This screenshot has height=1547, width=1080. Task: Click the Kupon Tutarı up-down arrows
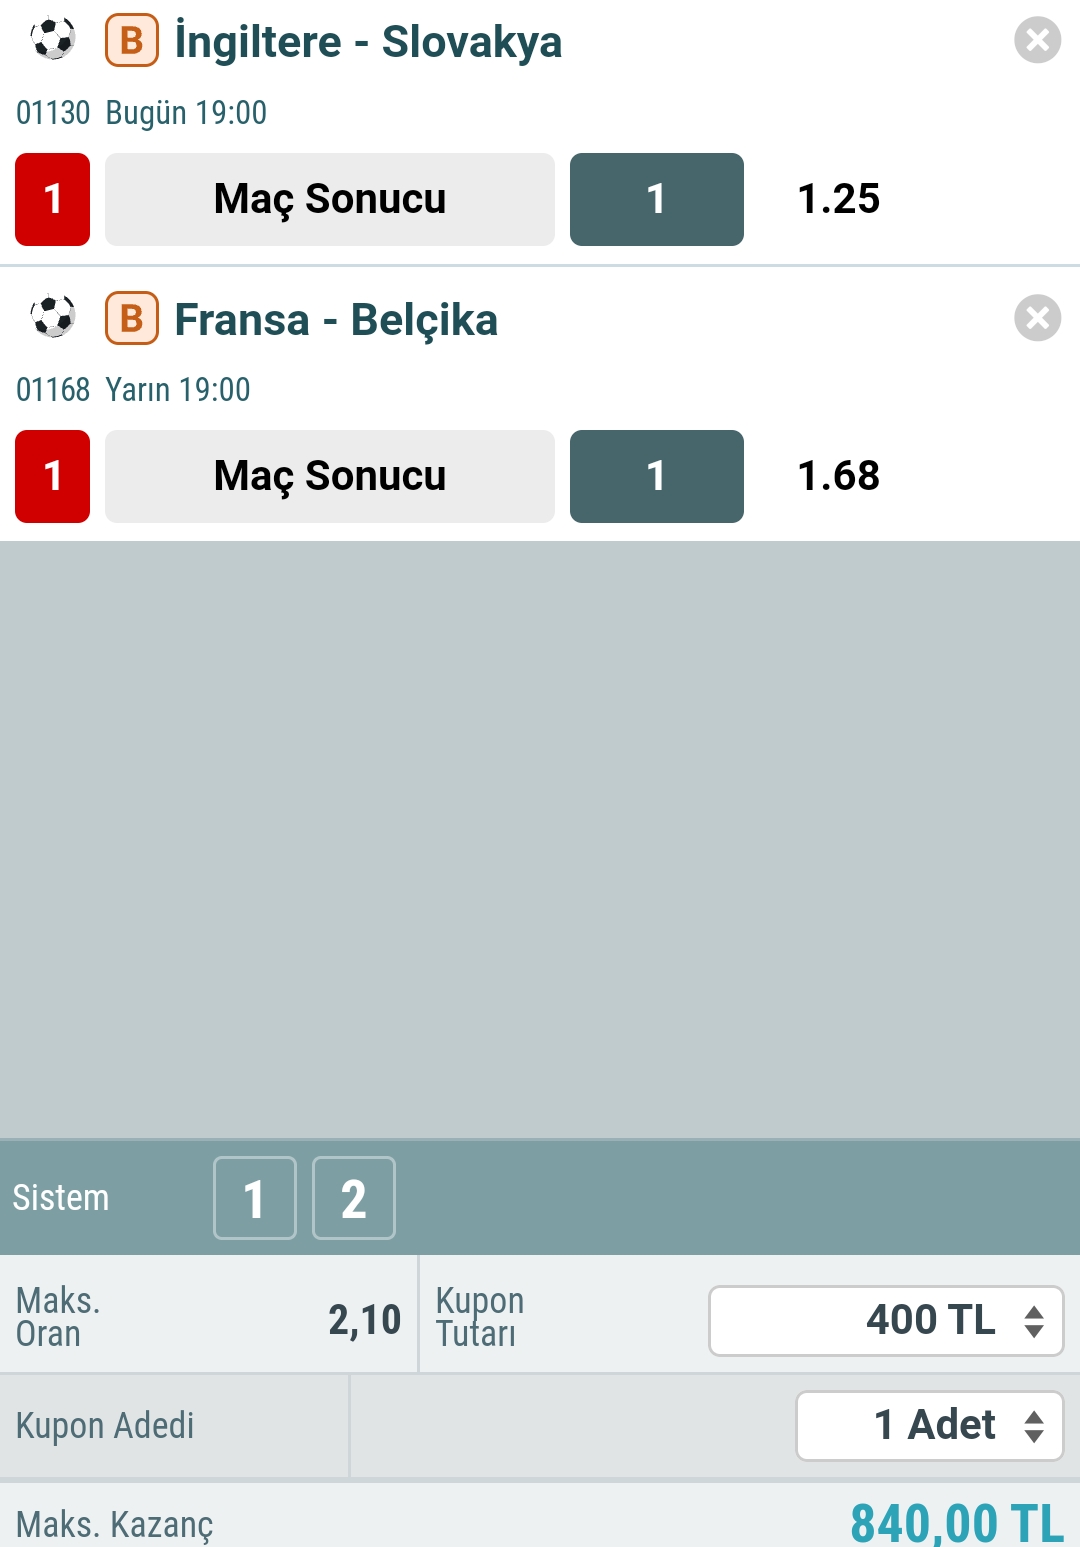click(x=1034, y=1321)
